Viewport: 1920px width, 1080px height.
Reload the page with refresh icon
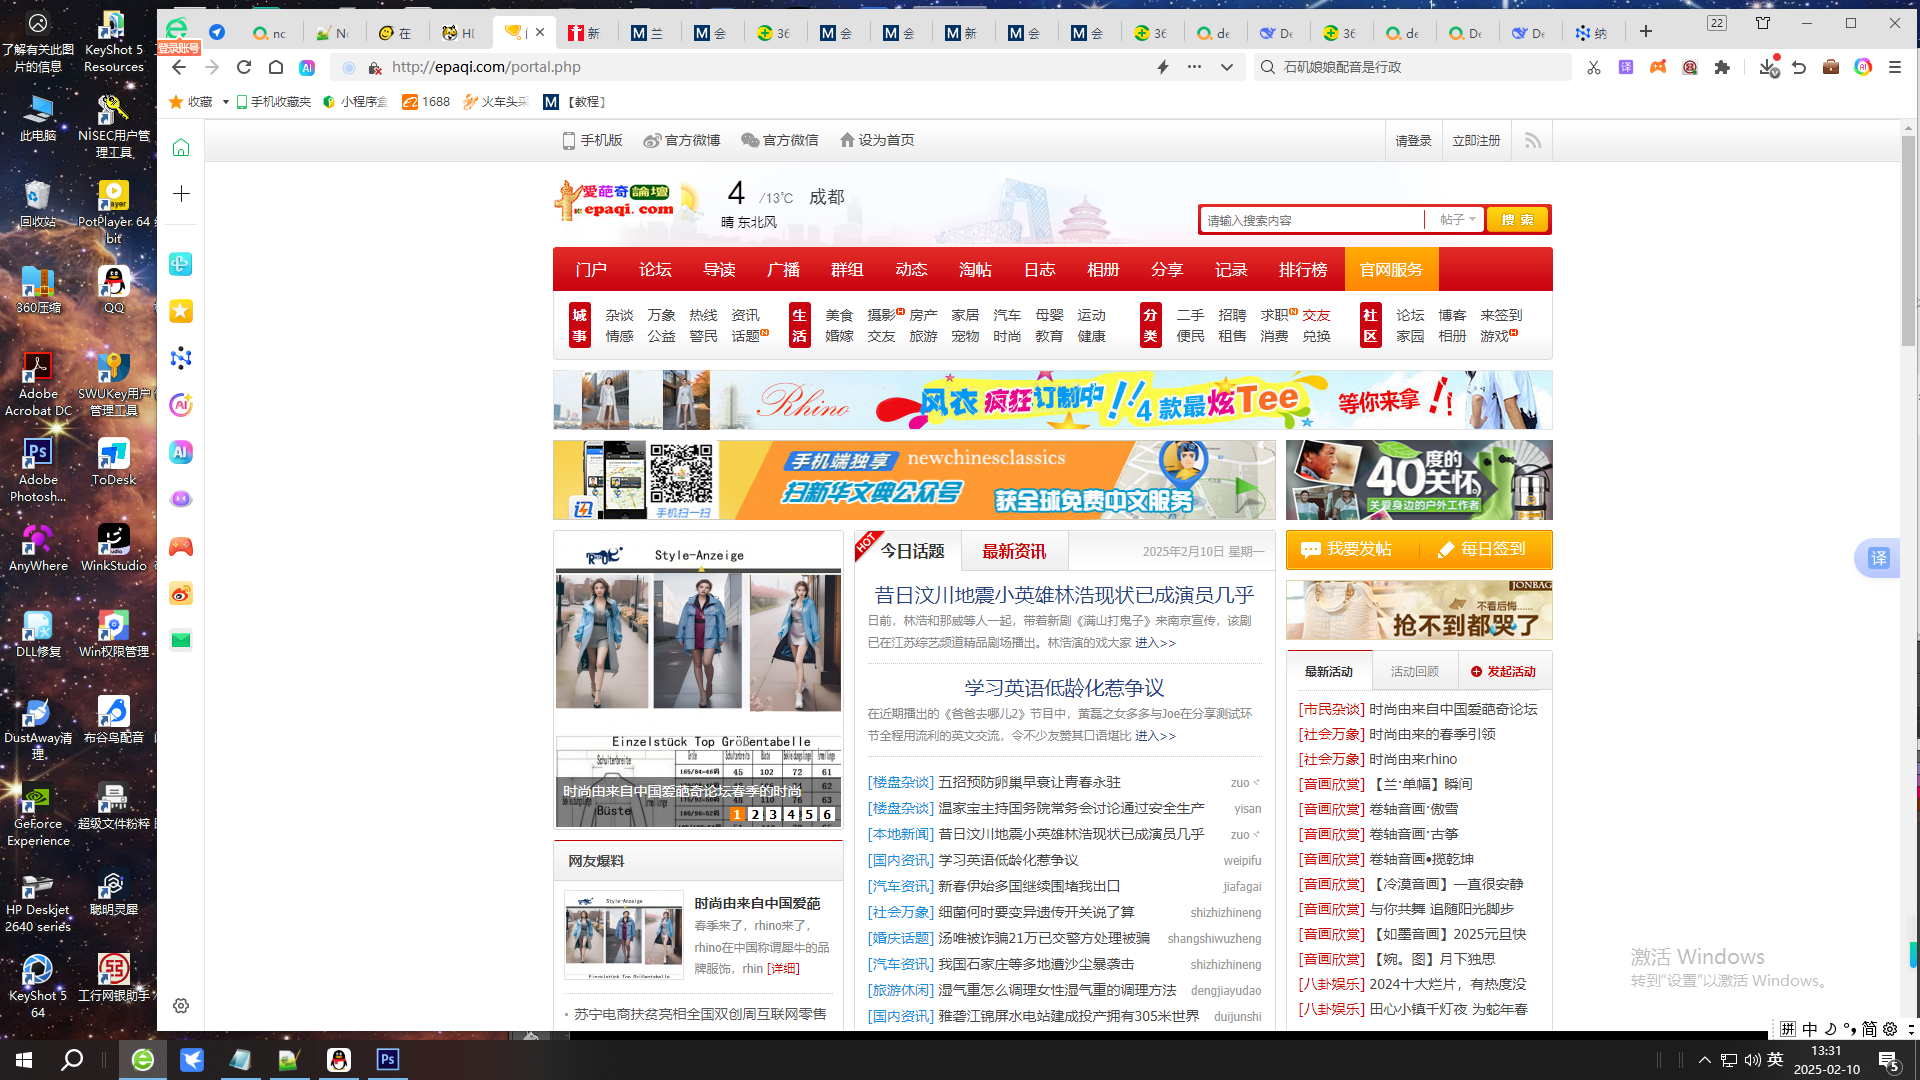(244, 67)
